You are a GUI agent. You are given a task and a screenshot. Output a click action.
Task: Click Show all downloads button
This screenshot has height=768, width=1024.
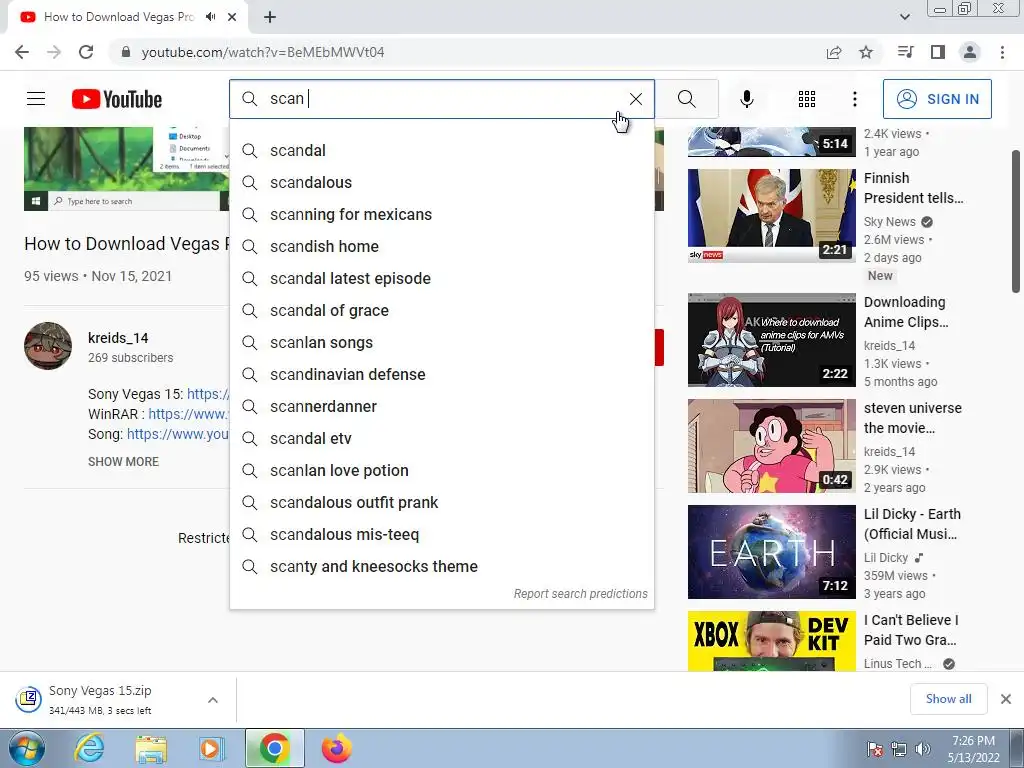coord(948,699)
